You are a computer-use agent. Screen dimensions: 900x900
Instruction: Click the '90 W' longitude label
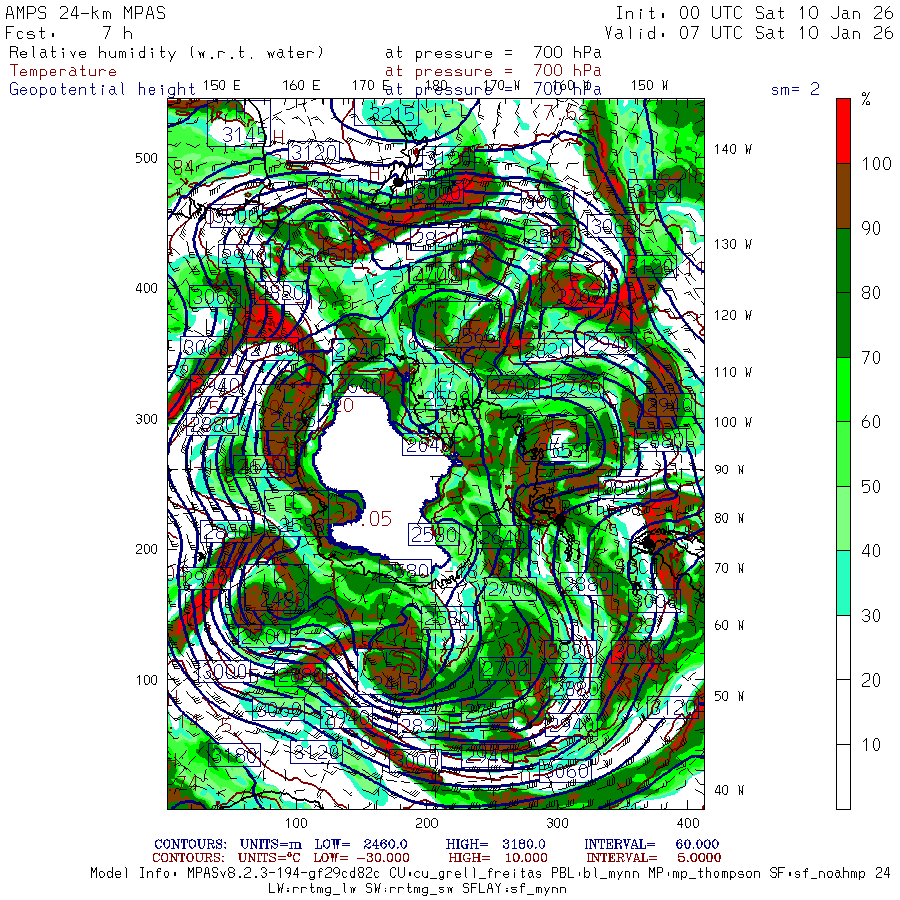(729, 470)
